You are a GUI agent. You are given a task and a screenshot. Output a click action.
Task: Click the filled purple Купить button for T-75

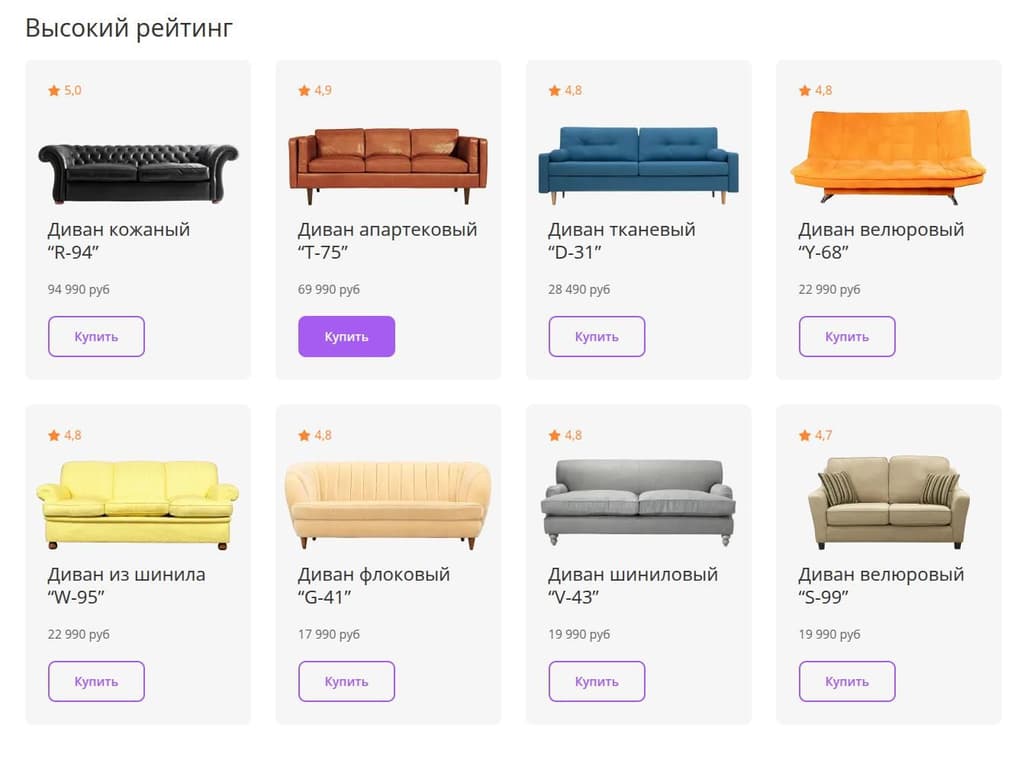click(346, 336)
